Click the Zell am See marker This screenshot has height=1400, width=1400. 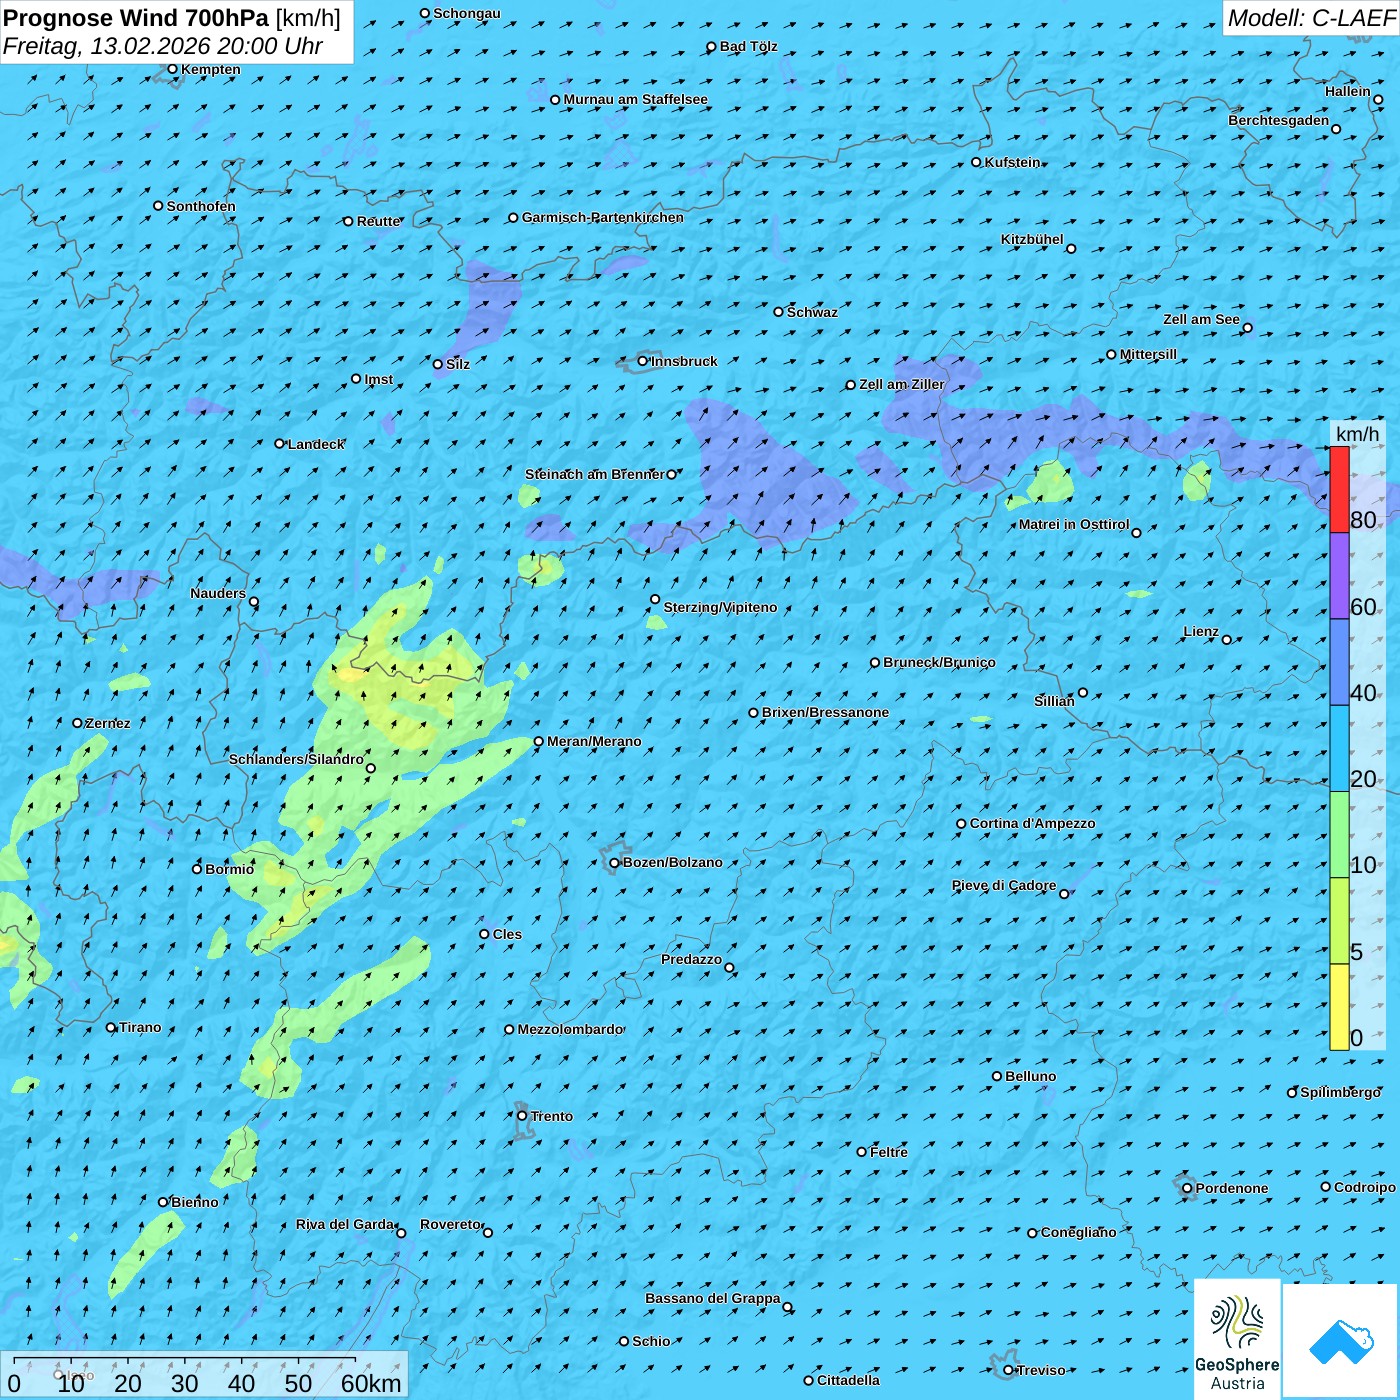1247,328
